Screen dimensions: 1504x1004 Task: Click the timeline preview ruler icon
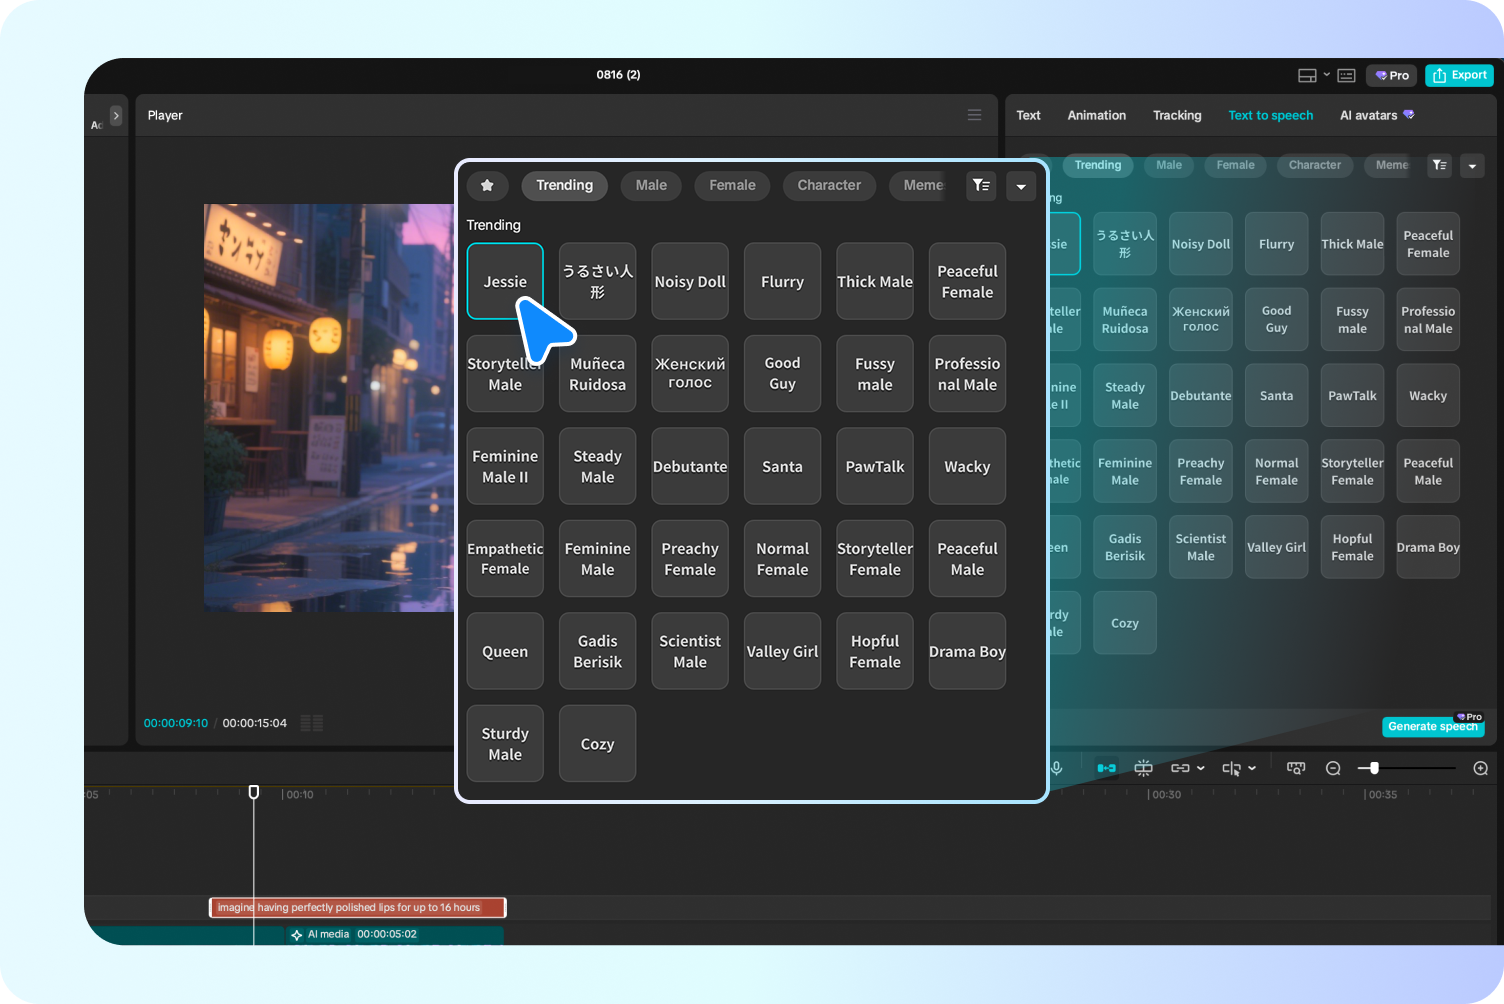[x=1296, y=768]
